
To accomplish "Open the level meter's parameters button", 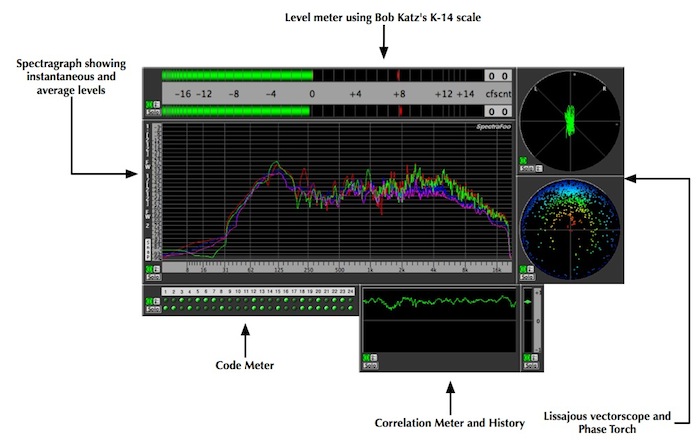I will click(x=156, y=104).
